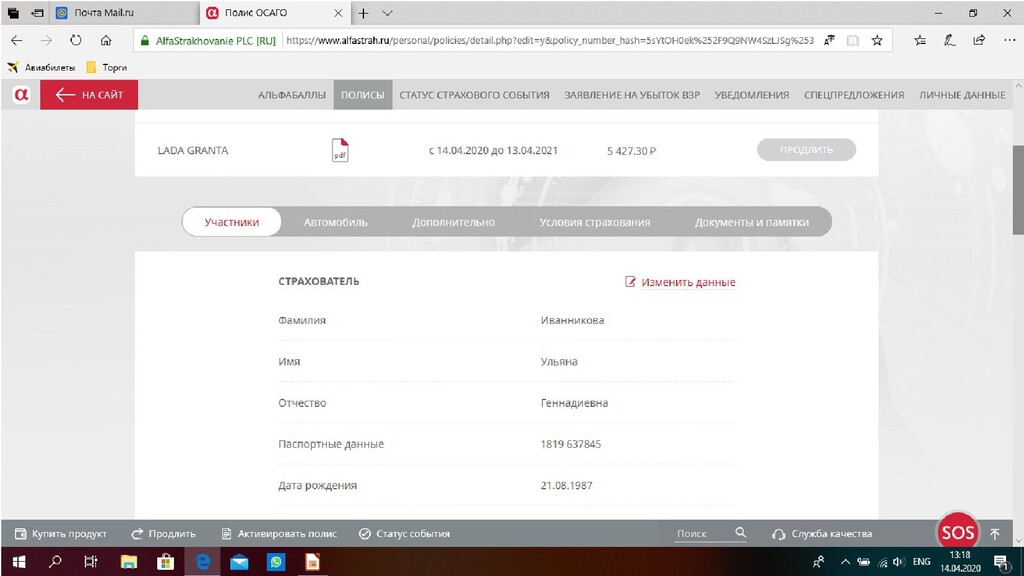Screen dimensions: 1024x576
Task: Click the passport value 1819 637845
Action: 570,444
